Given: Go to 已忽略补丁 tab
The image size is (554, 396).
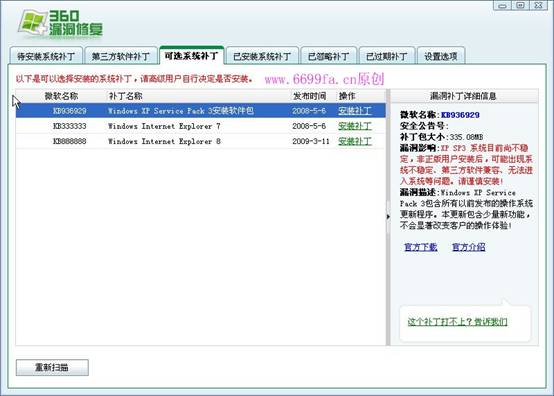Looking at the screenshot, I should [328, 56].
